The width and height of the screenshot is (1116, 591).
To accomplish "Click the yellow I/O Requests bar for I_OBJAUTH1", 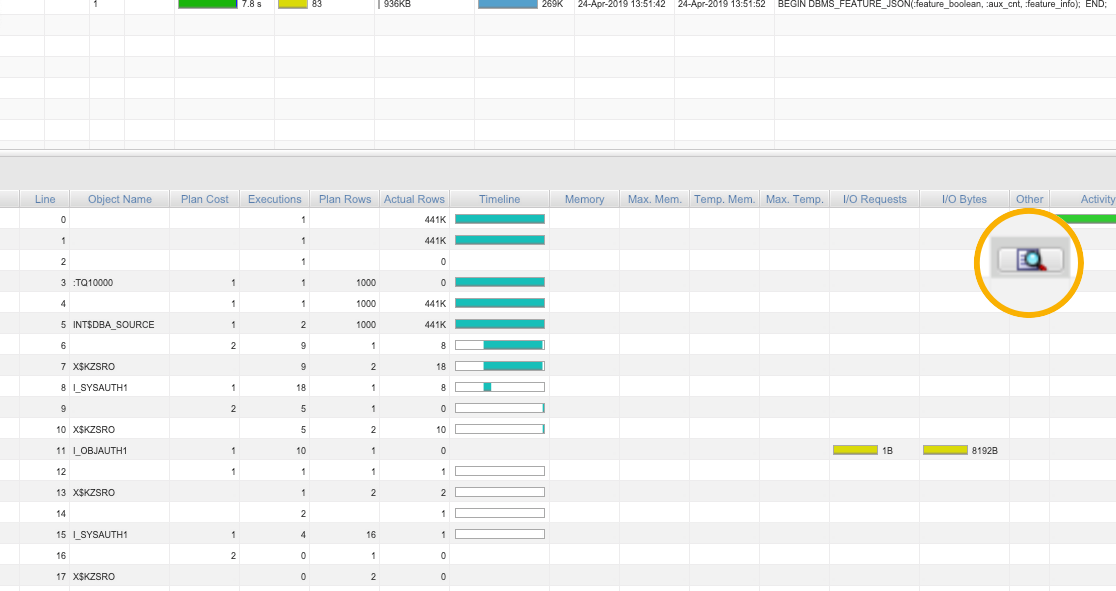I will (x=856, y=450).
